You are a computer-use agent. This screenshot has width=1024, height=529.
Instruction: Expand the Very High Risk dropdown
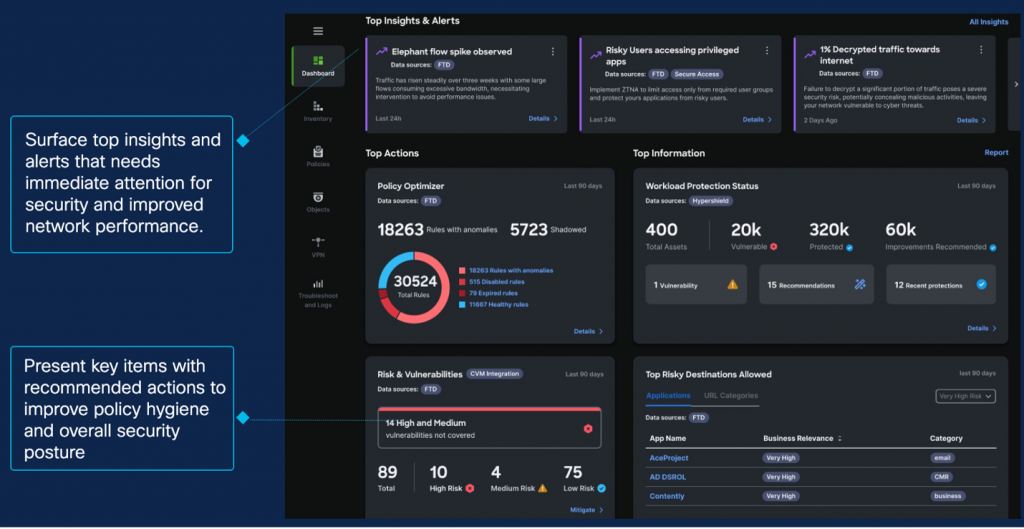click(965, 396)
